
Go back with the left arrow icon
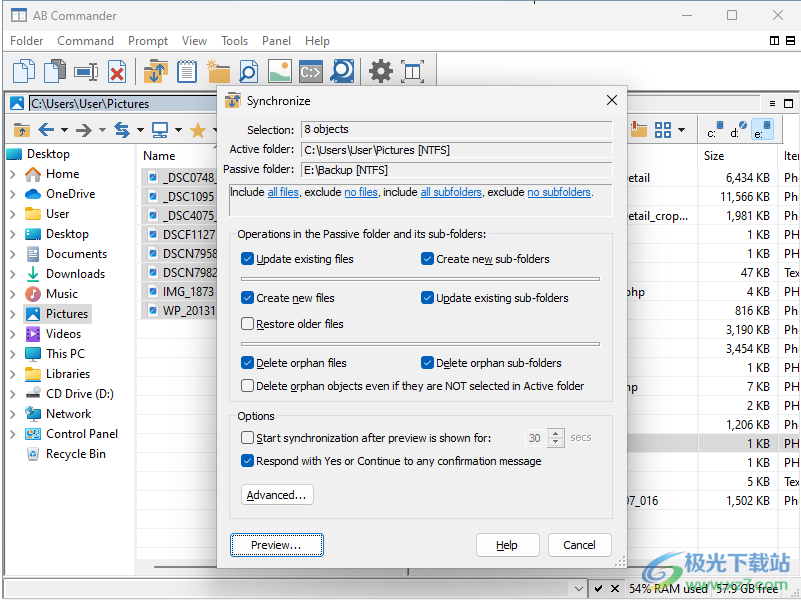pyautogui.click(x=46, y=130)
